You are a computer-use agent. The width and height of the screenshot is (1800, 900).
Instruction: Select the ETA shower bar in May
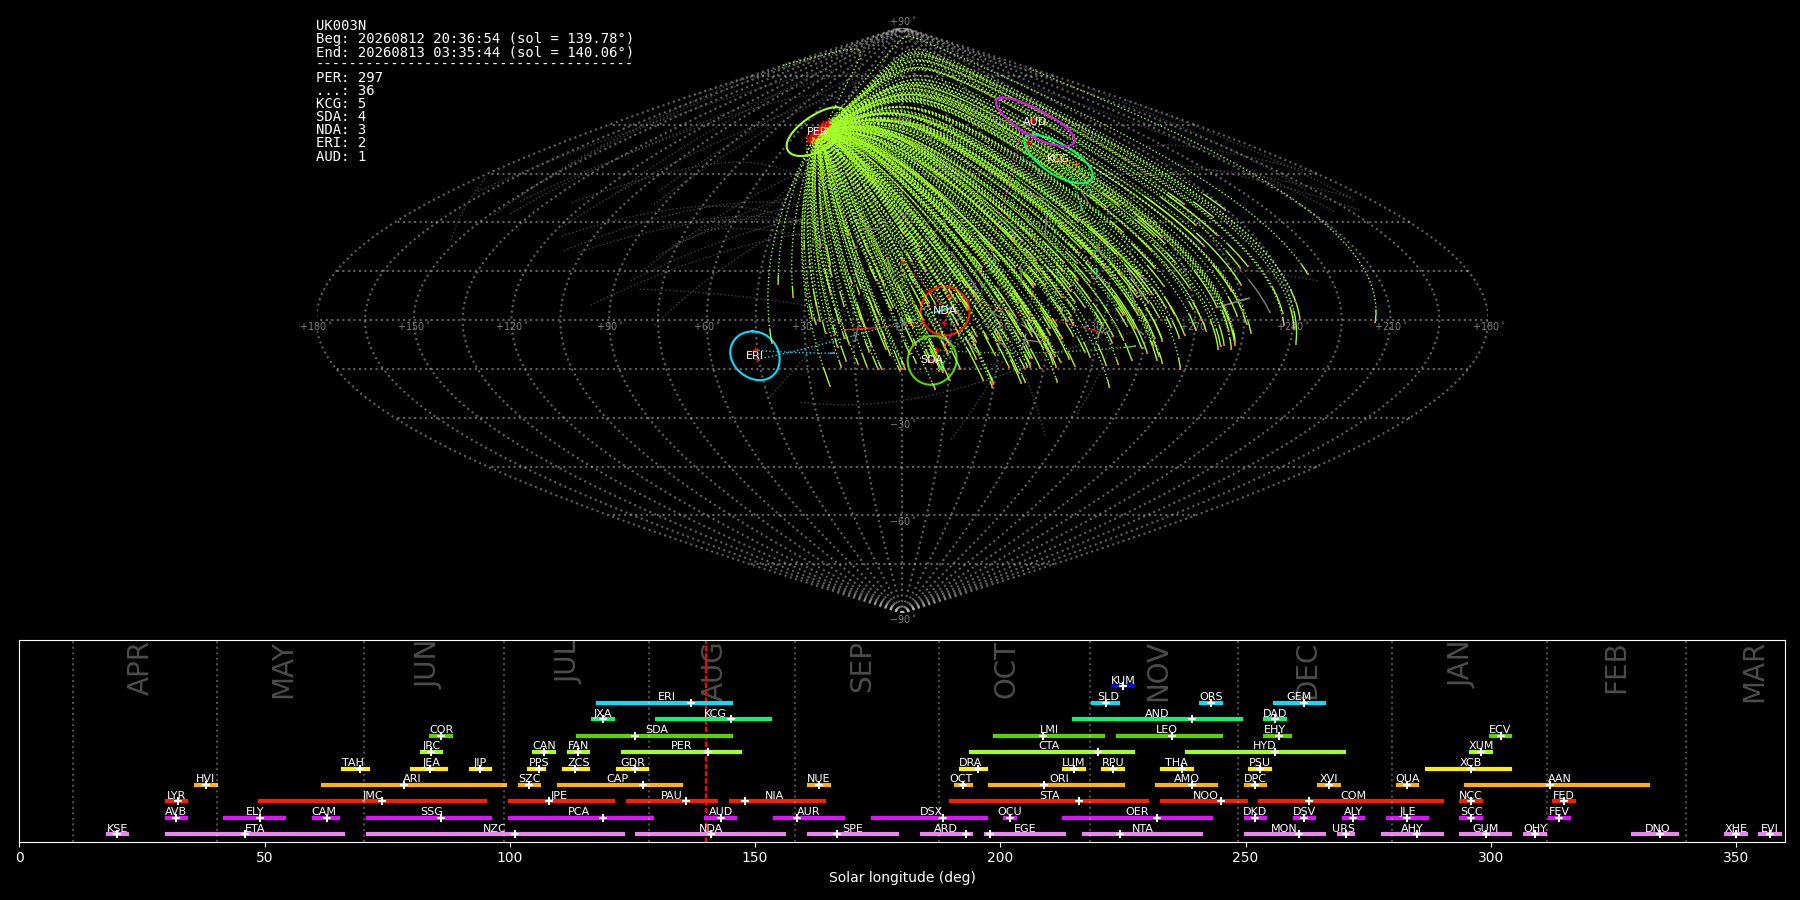pyautogui.click(x=255, y=834)
